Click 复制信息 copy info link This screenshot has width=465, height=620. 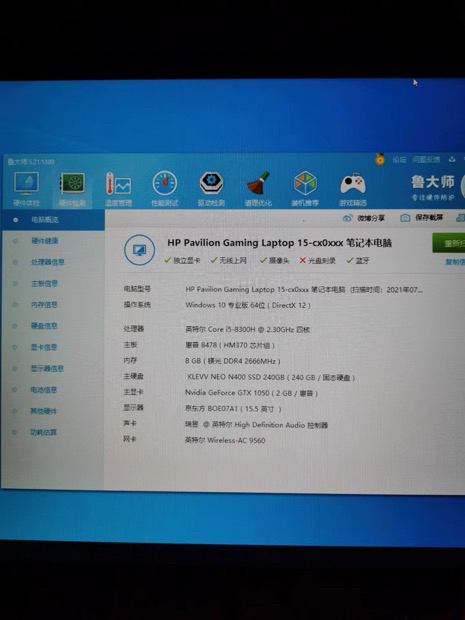pos(455,262)
